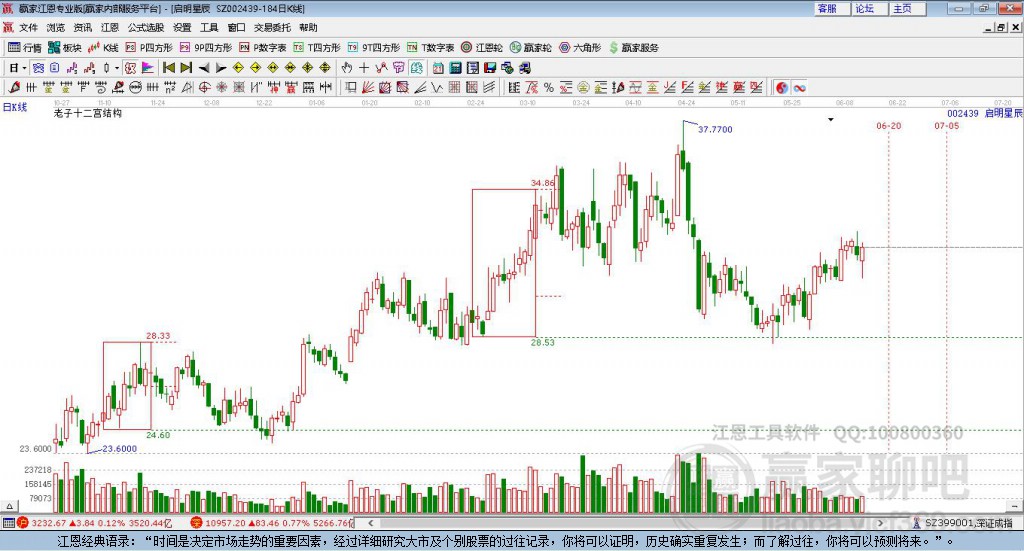Viewport: 1024px width, 551px height.
Task: Select the red fan lines tool
Action: tap(368, 87)
